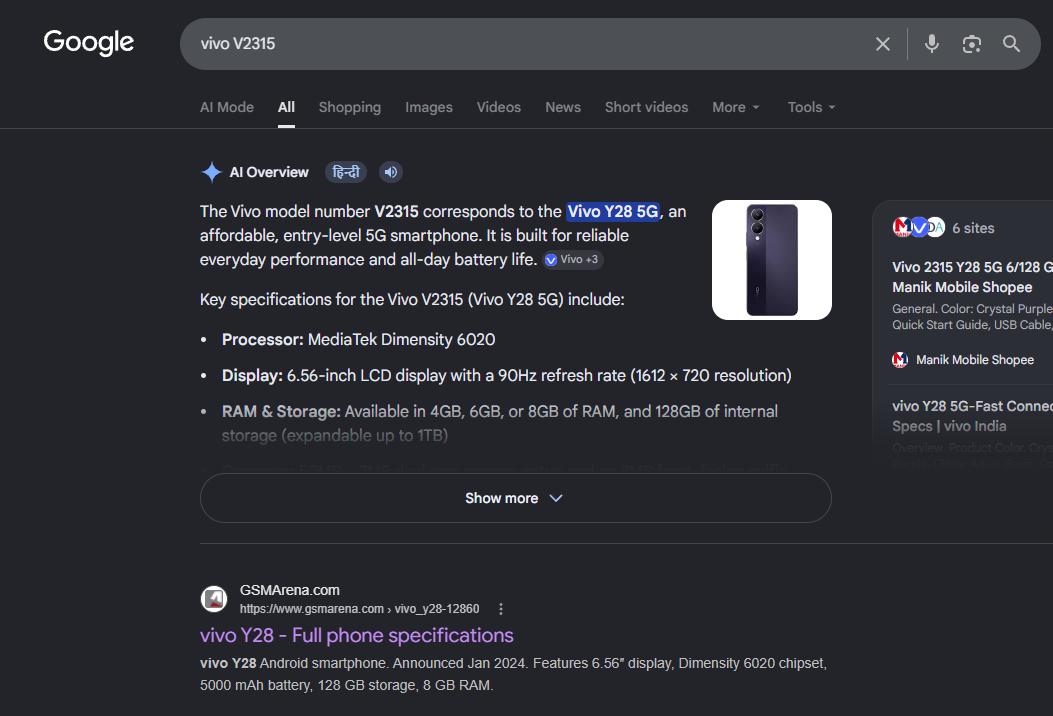1053x716 pixels.
Task: Open the 6 sites source icons
Action: click(x=918, y=228)
